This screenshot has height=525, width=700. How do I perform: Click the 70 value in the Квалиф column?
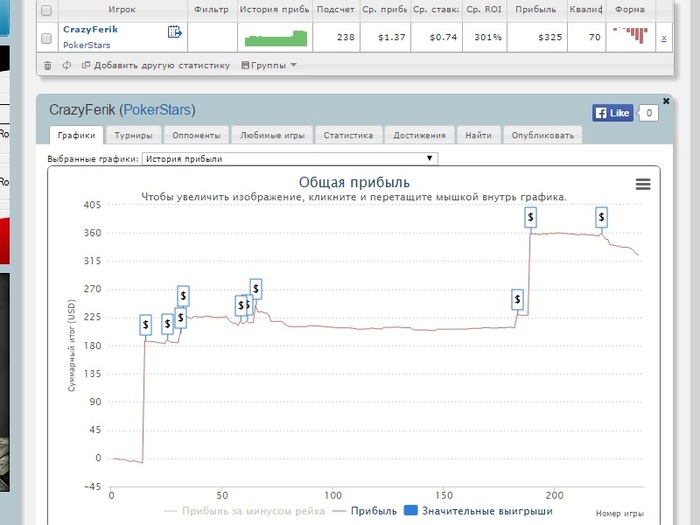click(595, 38)
